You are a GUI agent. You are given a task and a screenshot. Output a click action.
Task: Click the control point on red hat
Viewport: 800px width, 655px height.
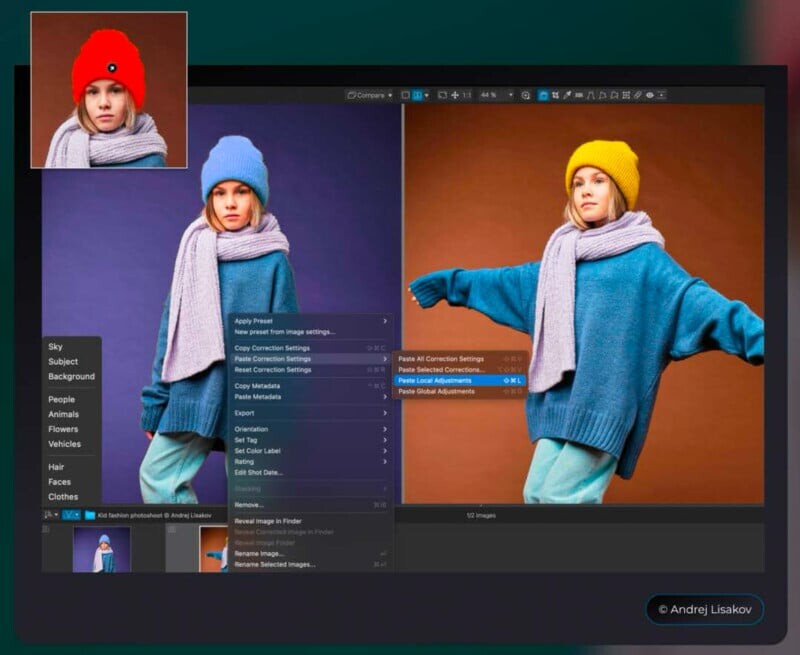111,68
